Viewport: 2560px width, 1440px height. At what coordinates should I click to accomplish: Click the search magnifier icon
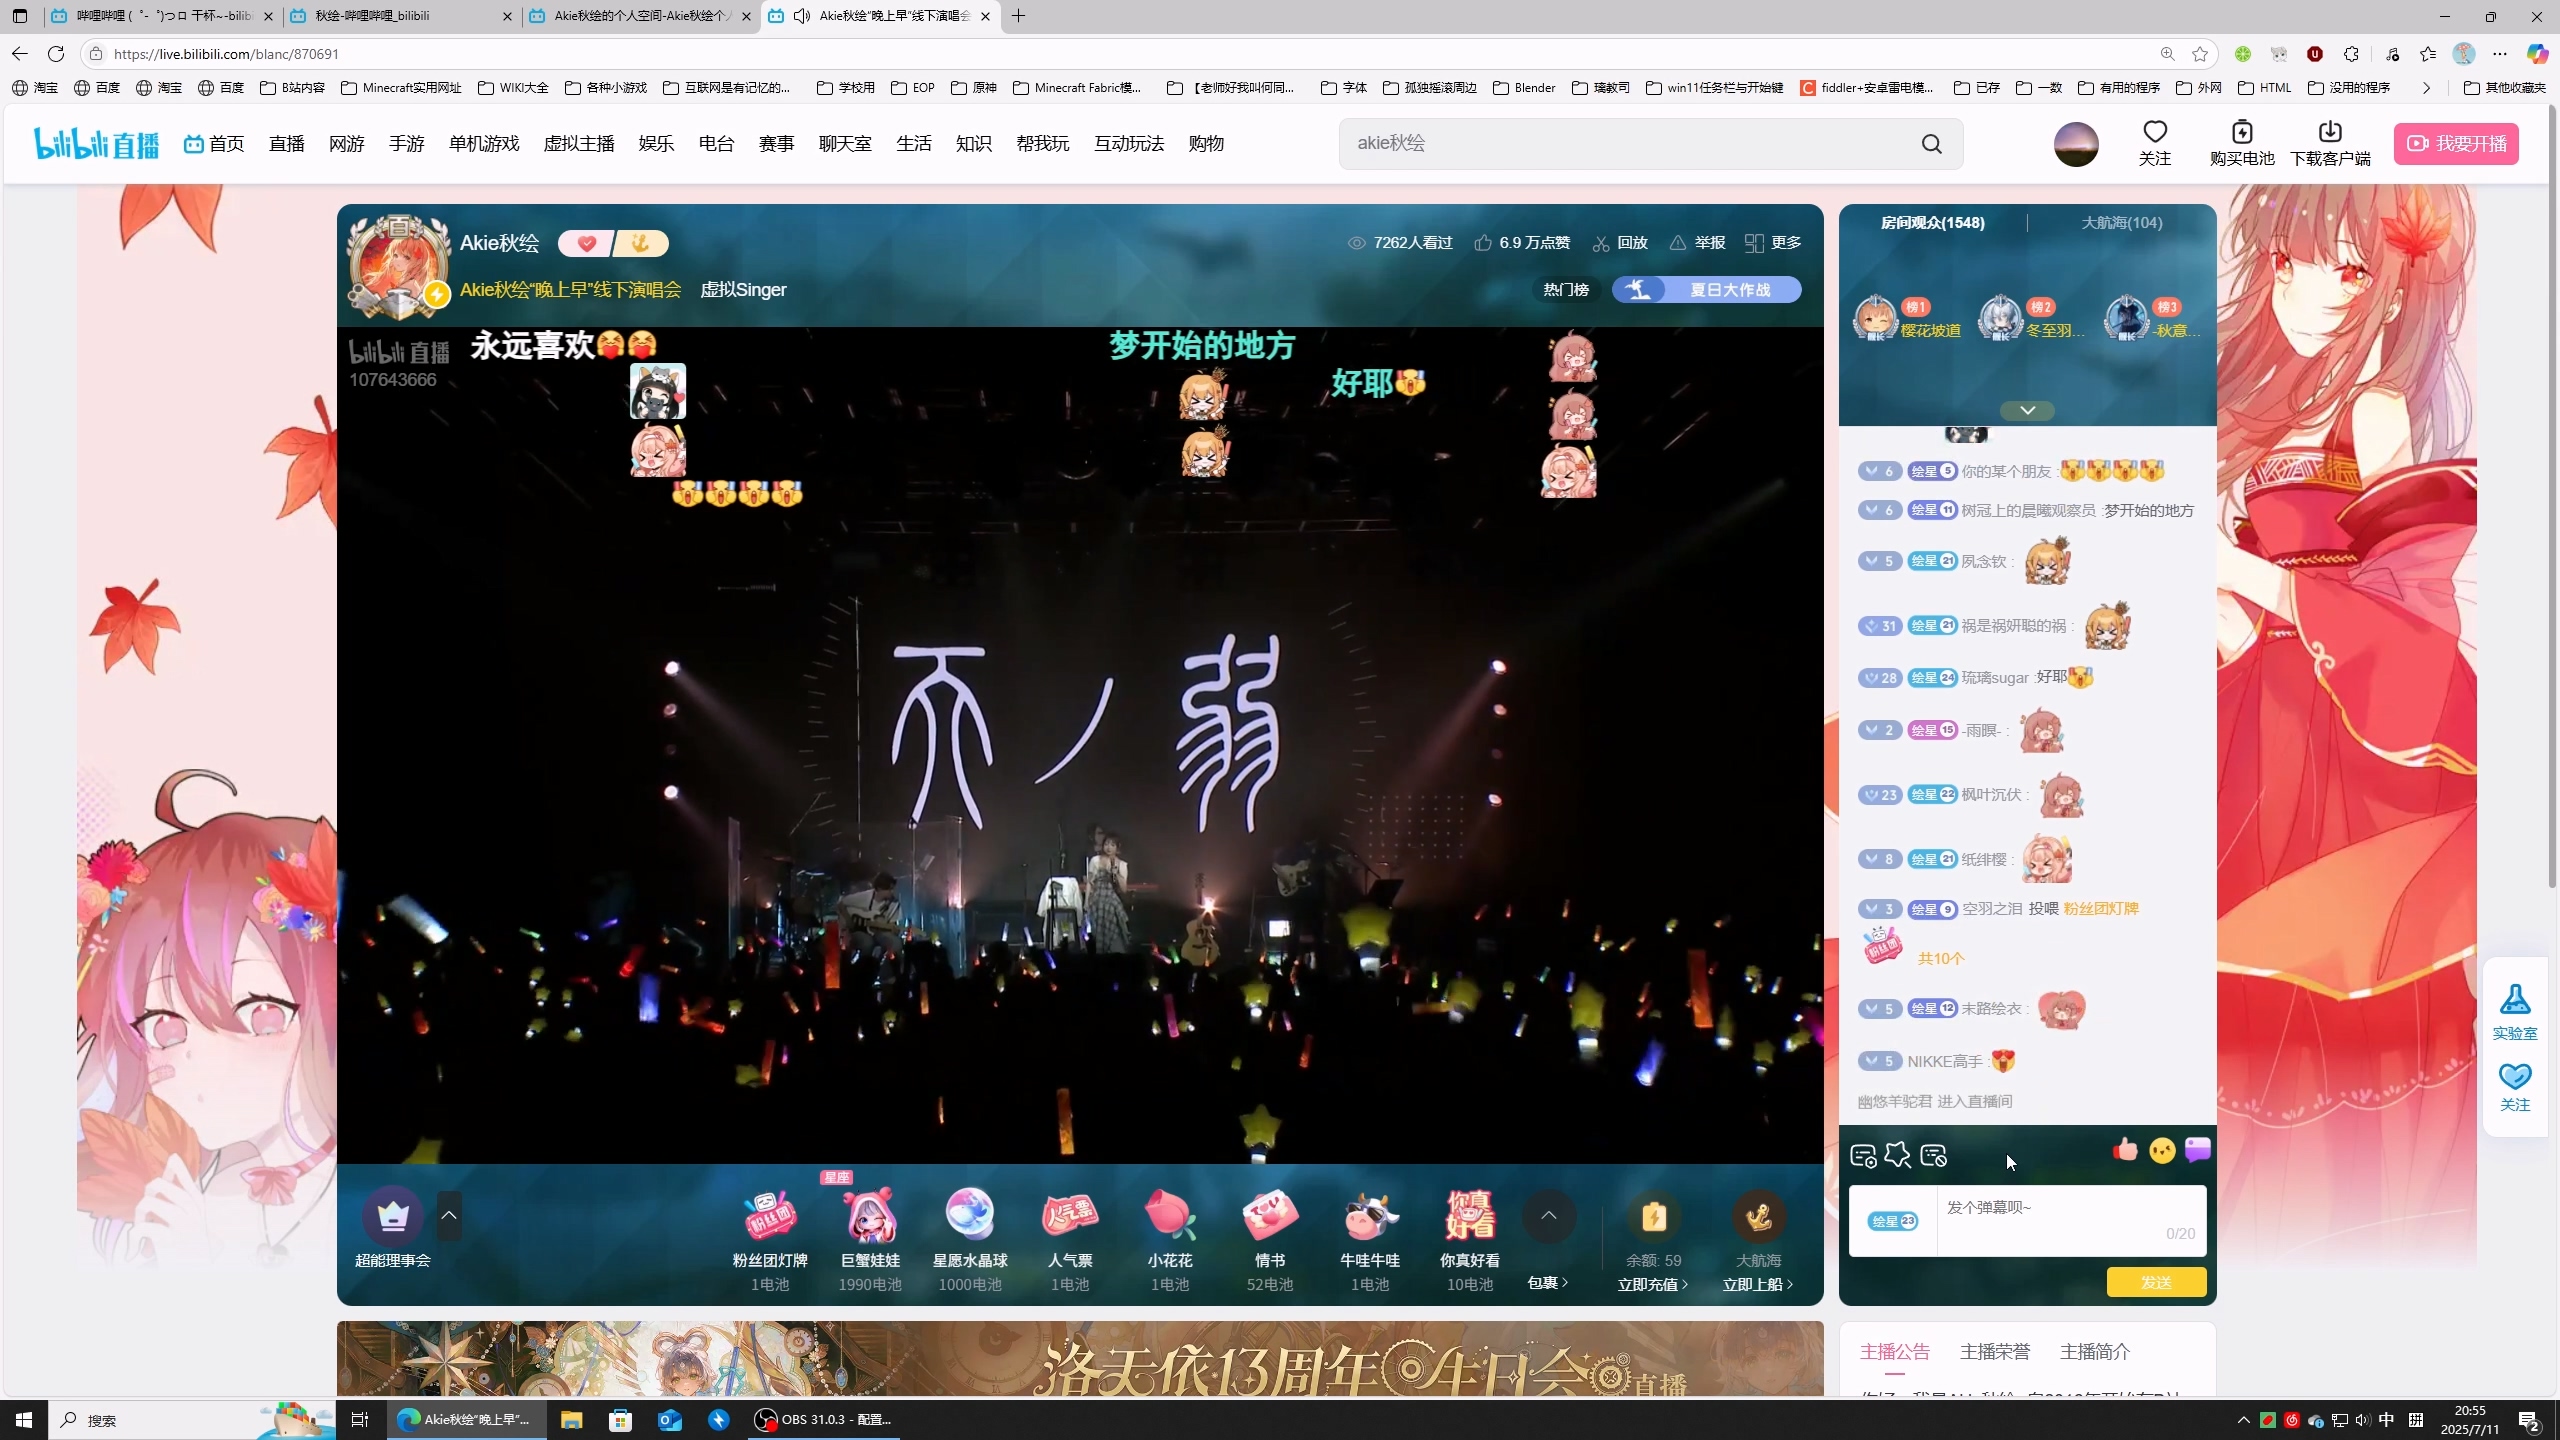tap(1931, 144)
